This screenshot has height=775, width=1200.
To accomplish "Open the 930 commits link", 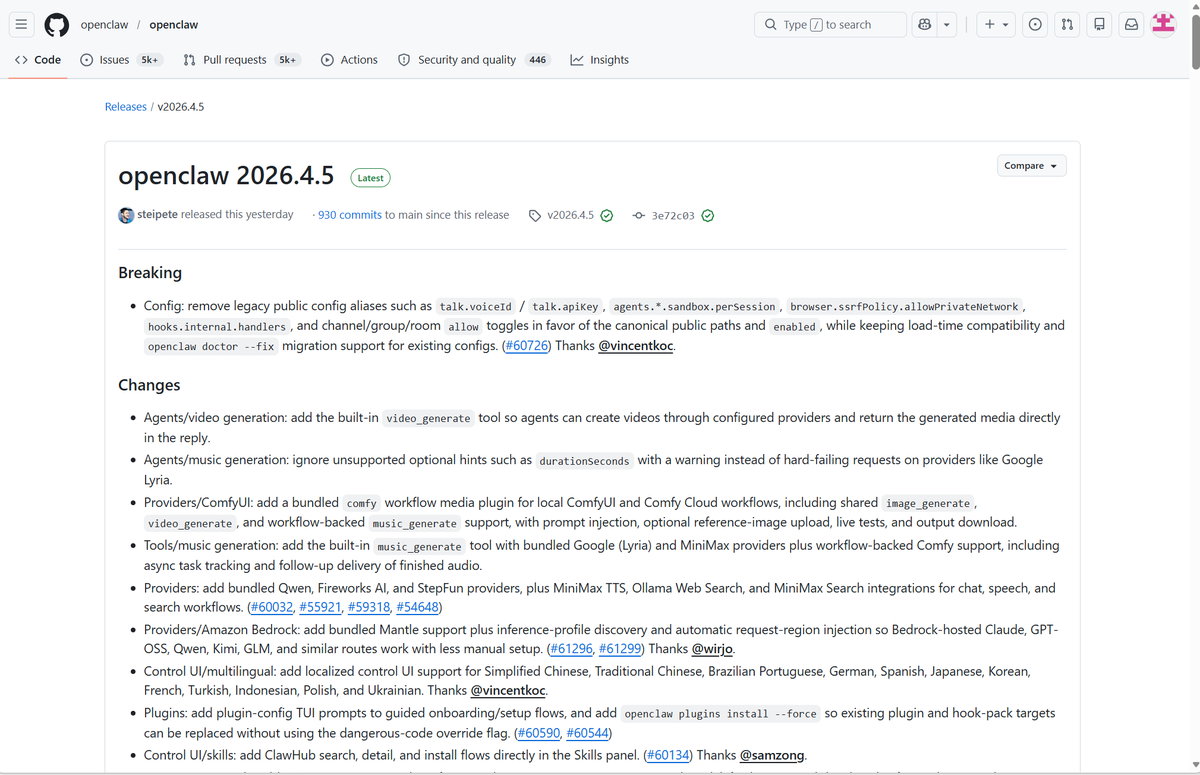I will 350,215.
